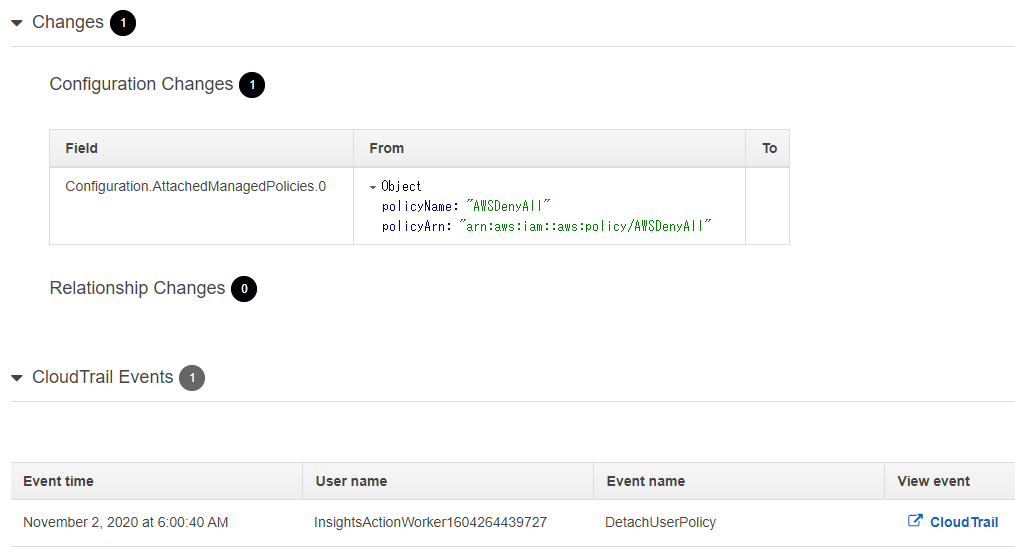Click the User name column header
This screenshot has height=547, width=1015.
coord(351,481)
